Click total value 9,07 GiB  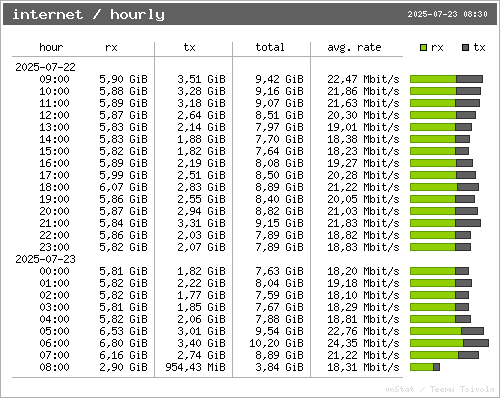(279, 103)
